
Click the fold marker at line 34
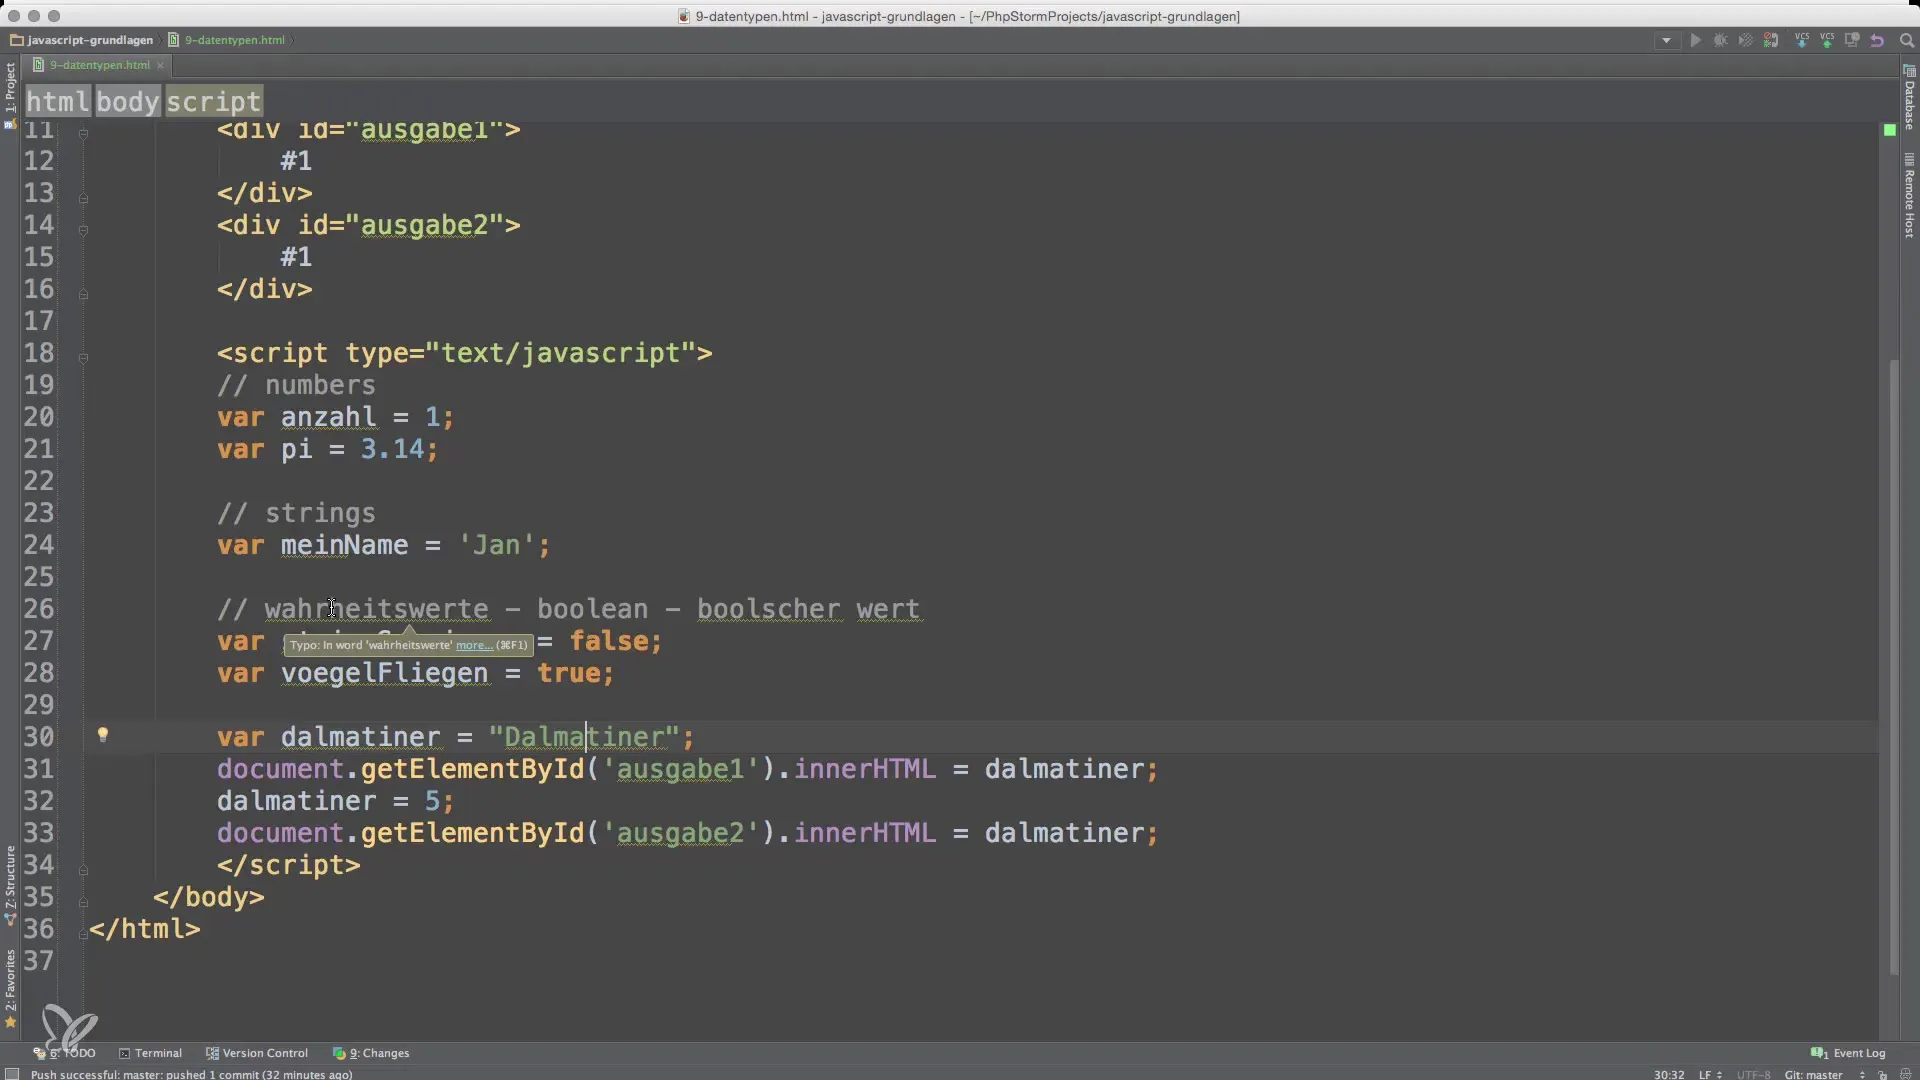83,870
